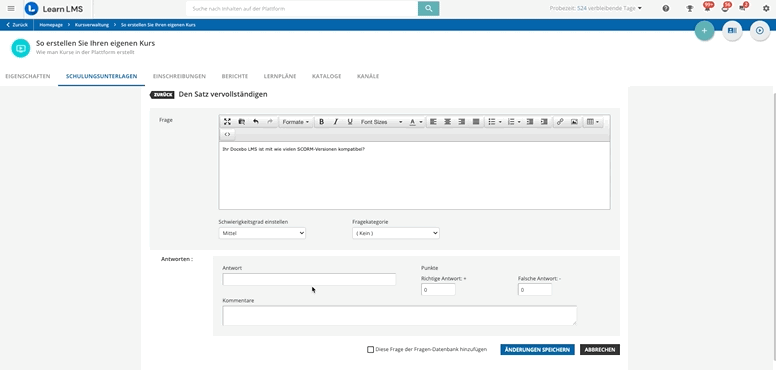Click Zurück in the blue breadcrumb bar
The height and width of the screenshot is (370, 776).
tap(17, 25)
